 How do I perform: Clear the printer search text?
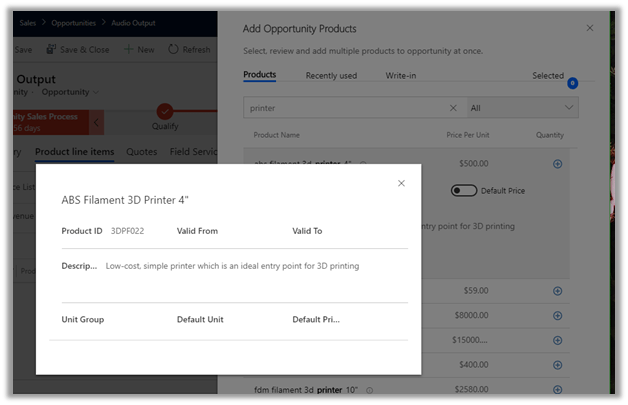pos(453,107)
